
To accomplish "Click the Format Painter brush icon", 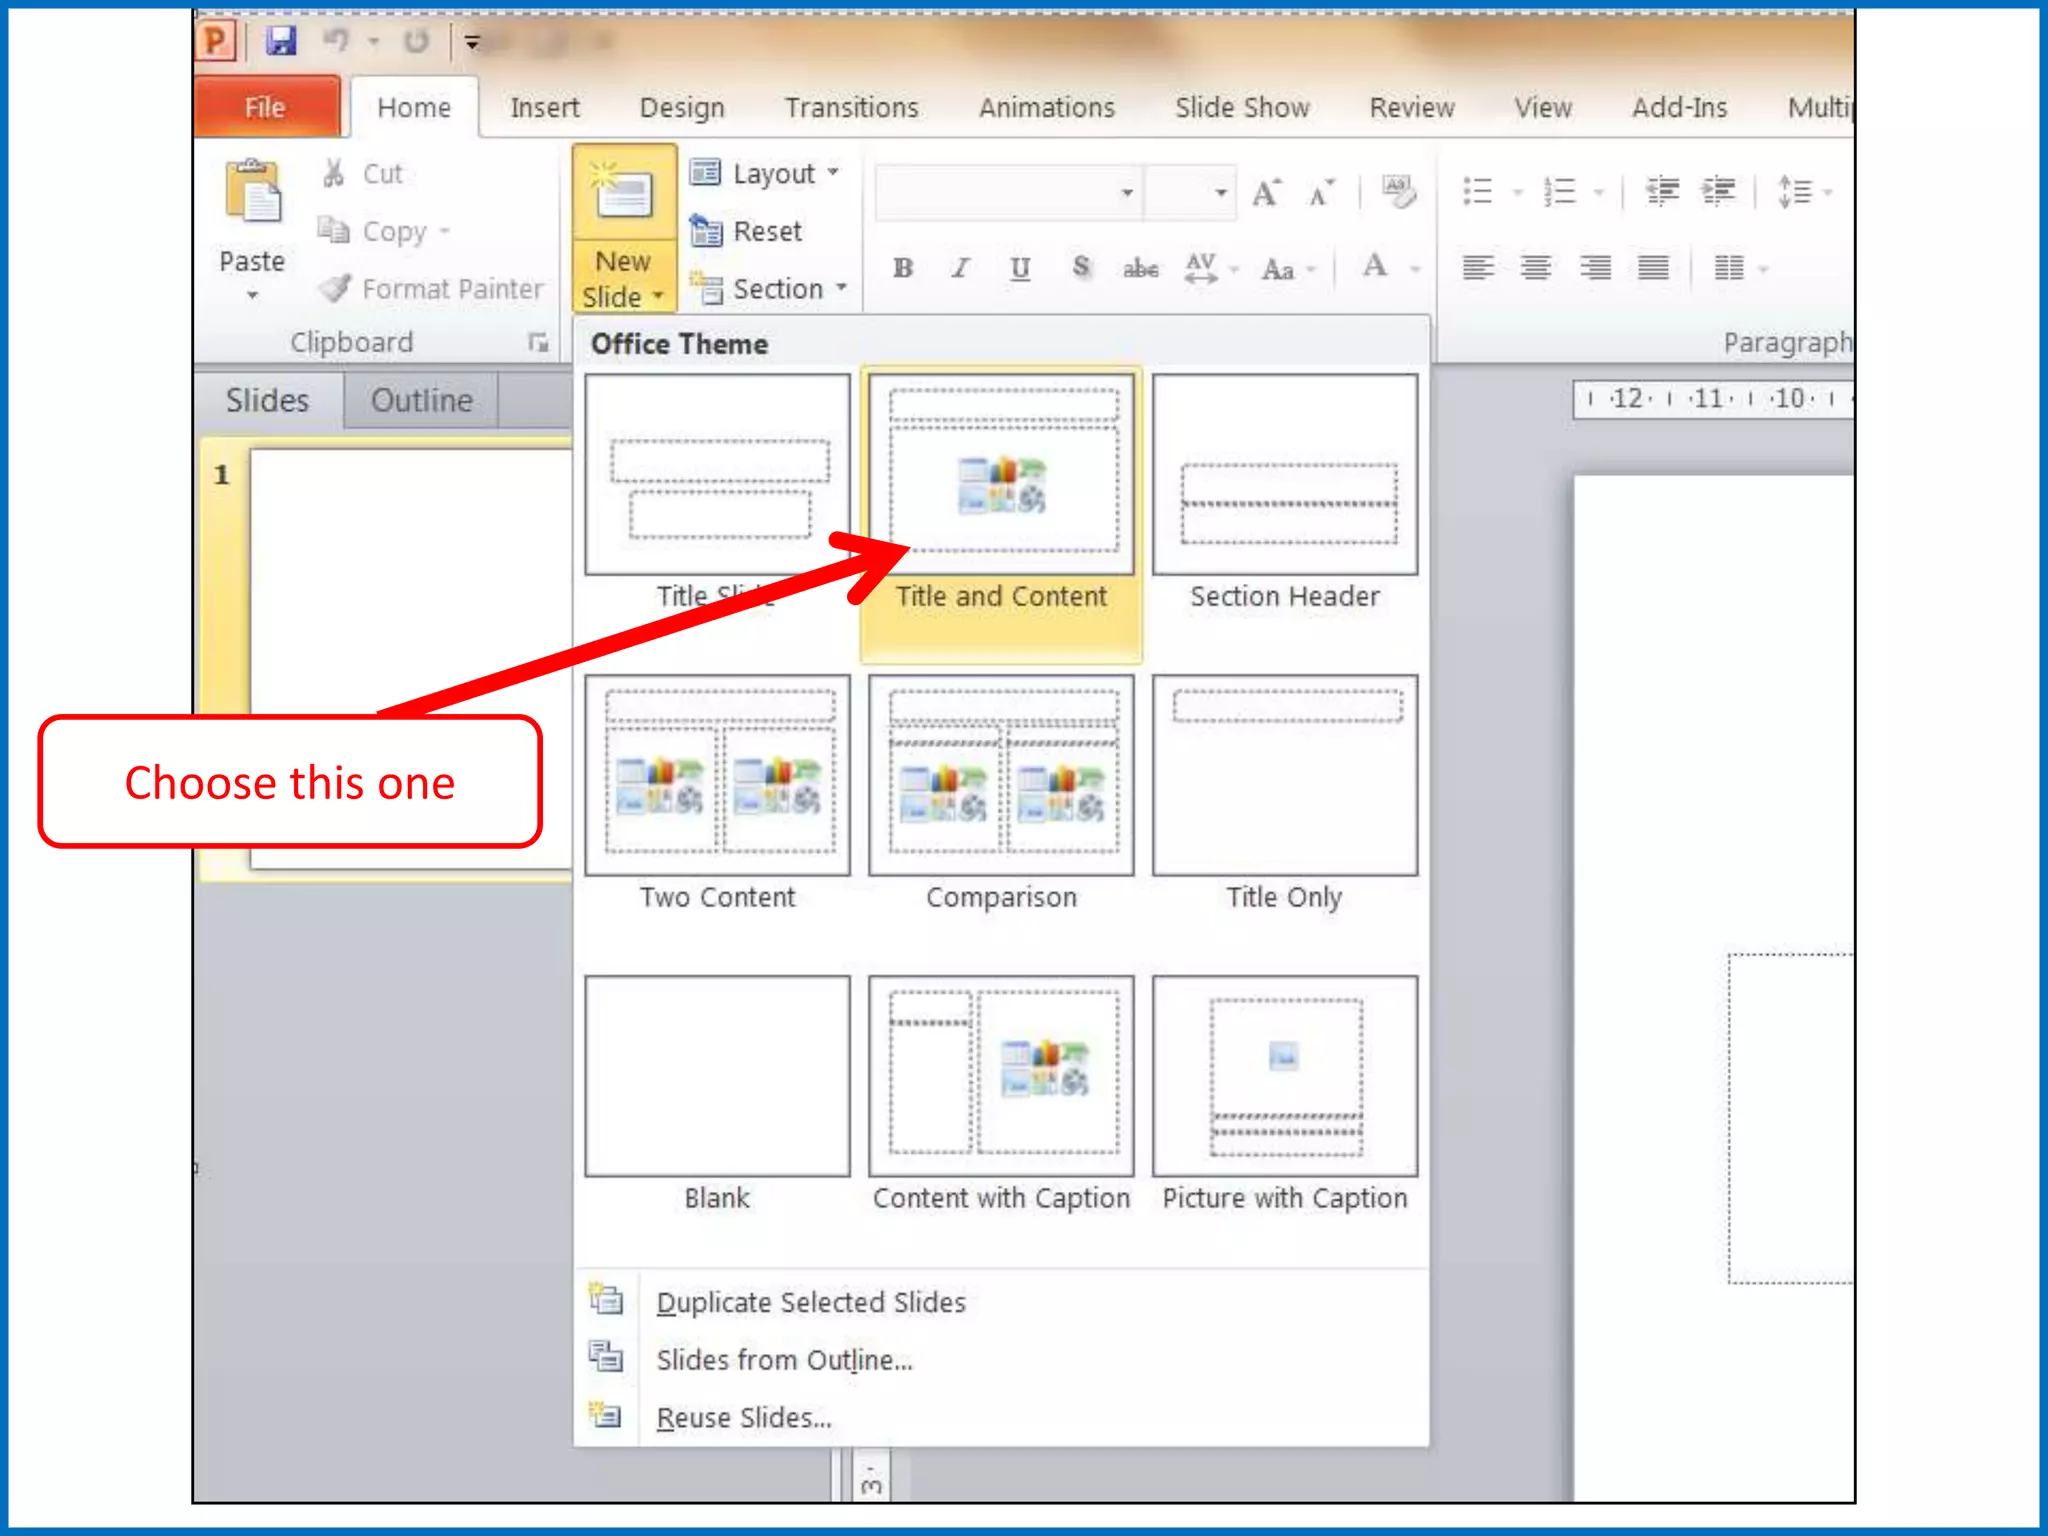I will coord(335,289).
